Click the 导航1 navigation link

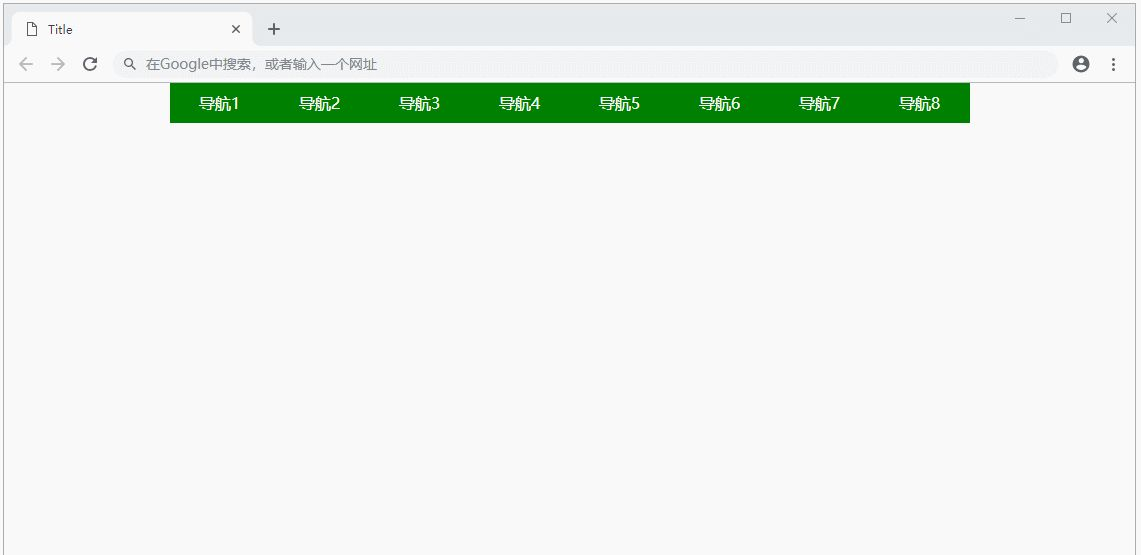pos(219,104)
